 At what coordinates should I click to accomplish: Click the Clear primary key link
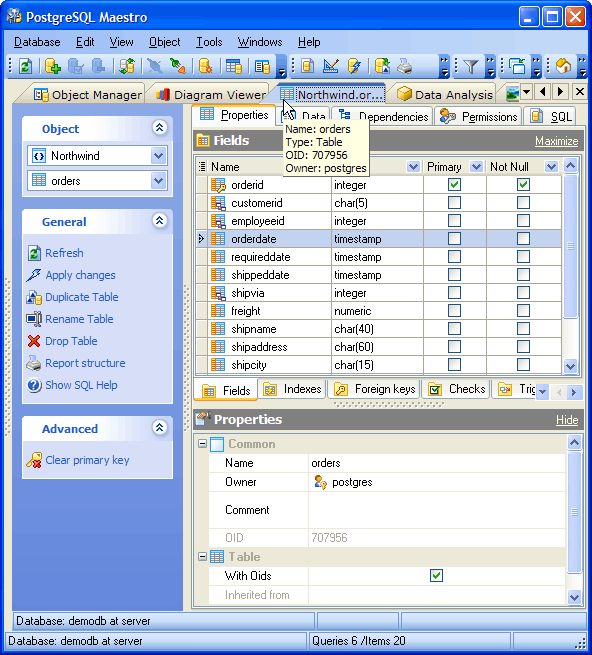point(87,460)
